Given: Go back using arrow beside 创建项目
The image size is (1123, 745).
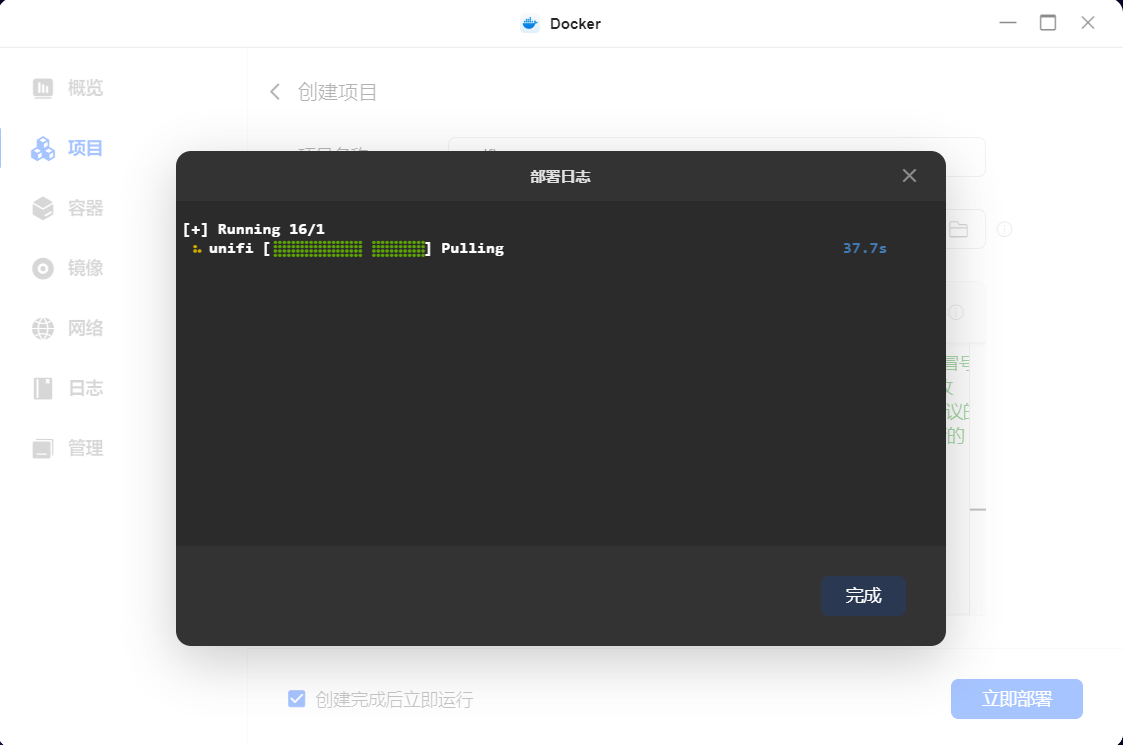Looking at the screenshot, I should click(x=275, y=92).
